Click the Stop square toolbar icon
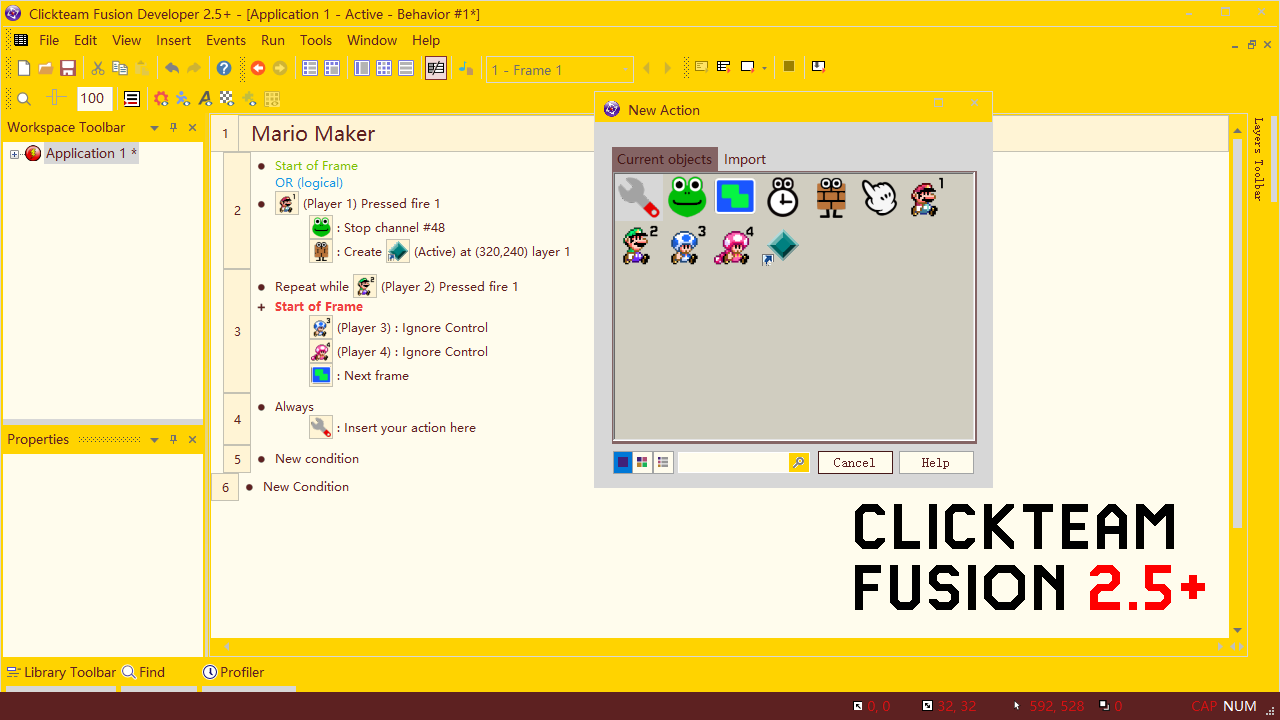1280x720 pixels. [x=789, y=67]
